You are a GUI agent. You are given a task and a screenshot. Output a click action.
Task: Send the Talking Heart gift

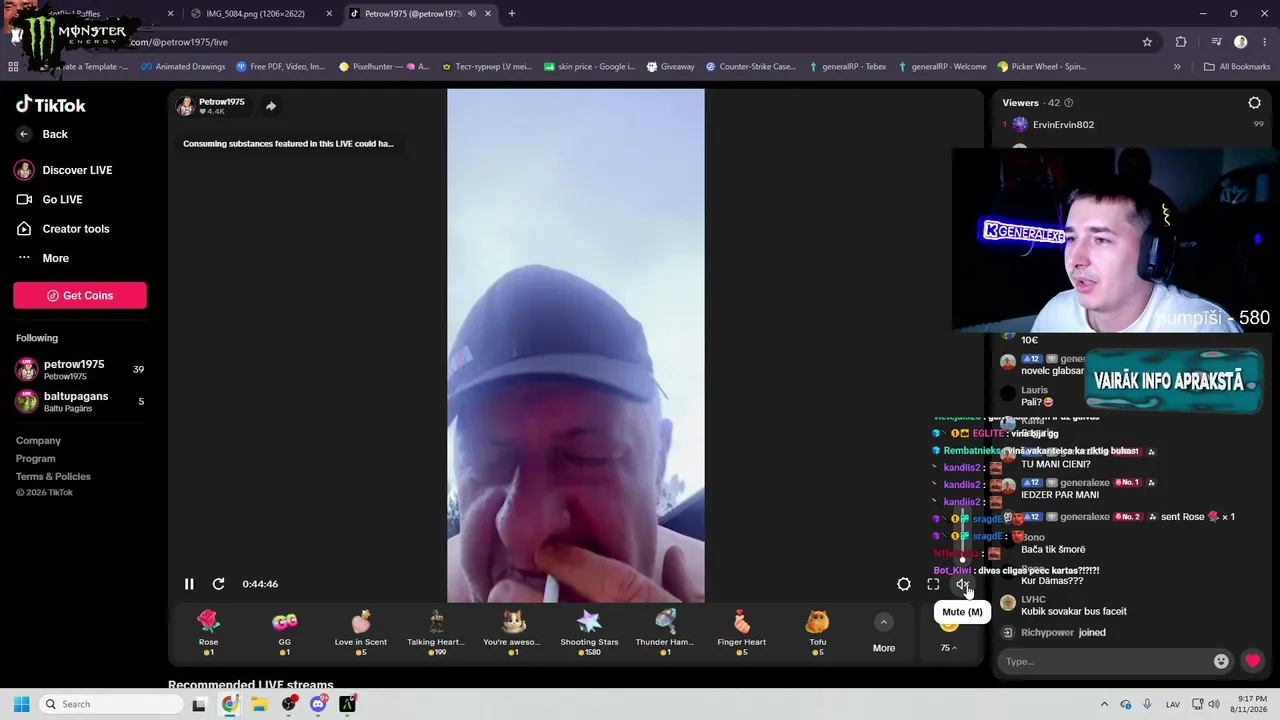(x=436, y=632)
